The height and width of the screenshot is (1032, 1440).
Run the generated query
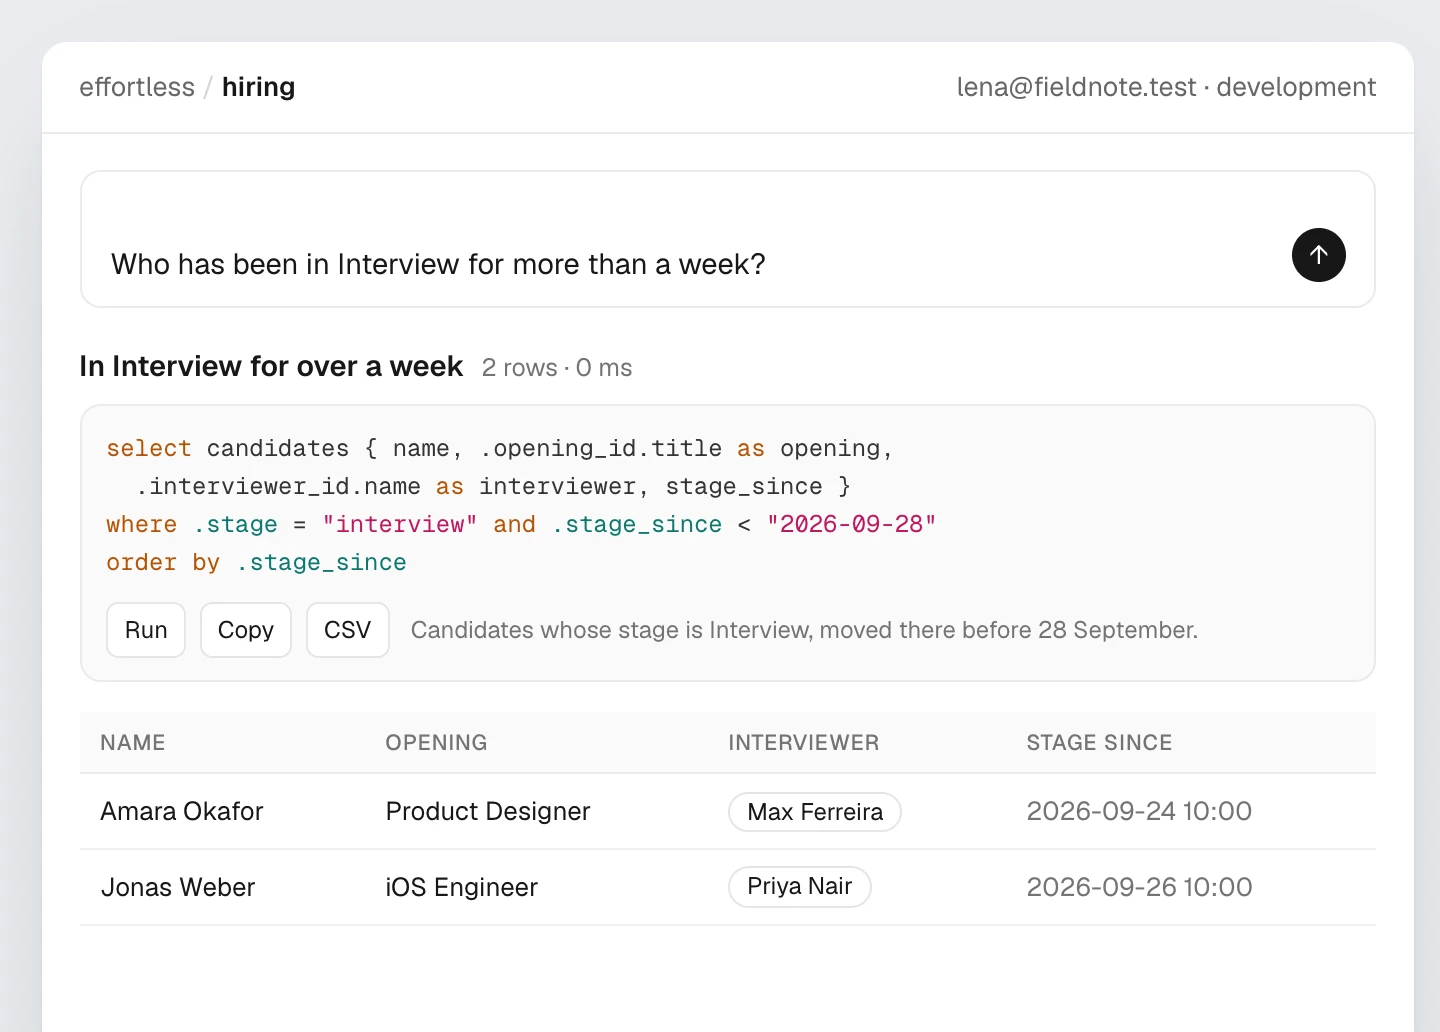[x=146, y=630]
